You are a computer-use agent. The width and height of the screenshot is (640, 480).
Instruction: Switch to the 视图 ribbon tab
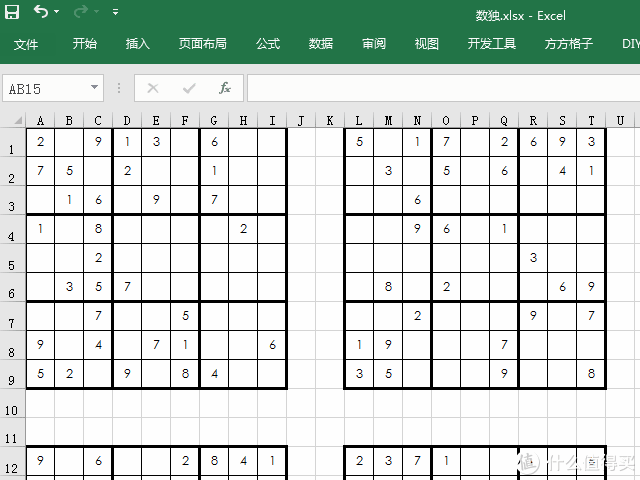(427, 43)
